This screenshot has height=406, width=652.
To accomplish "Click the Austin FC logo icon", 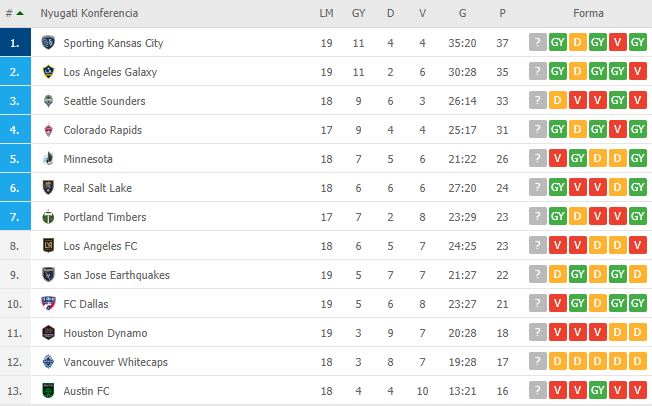I will click(x=48, y=391).
